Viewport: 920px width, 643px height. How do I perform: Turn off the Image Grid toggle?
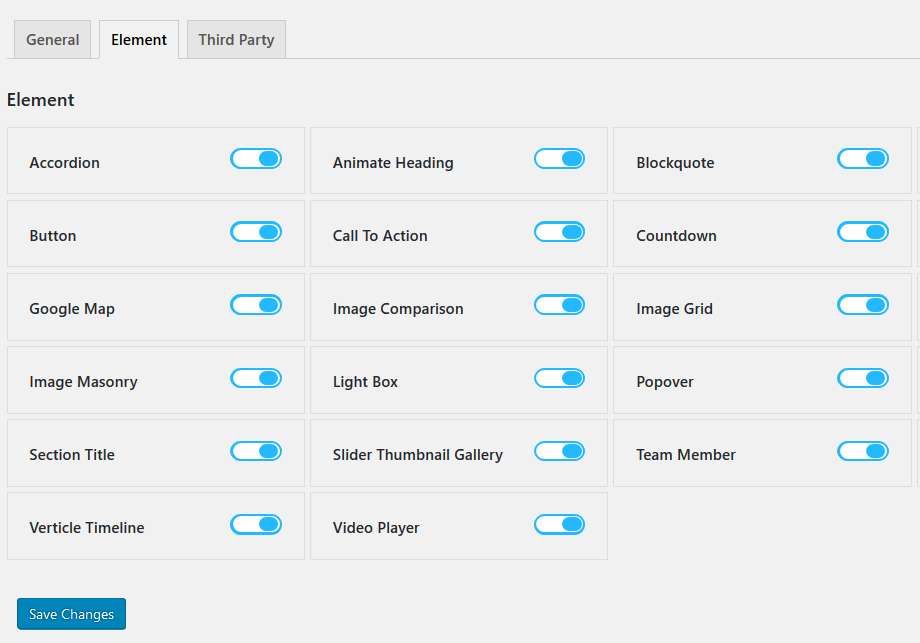click(862, 304)
